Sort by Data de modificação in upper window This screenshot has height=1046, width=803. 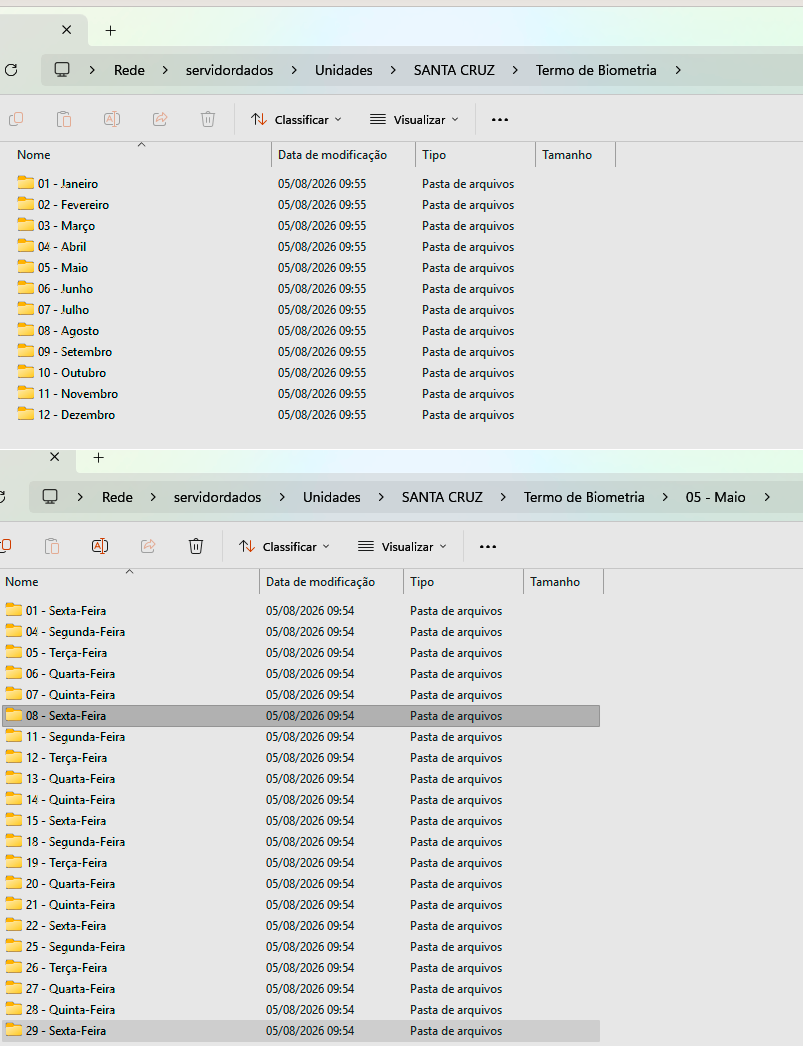pyautogui.click(x=332, y=155)
